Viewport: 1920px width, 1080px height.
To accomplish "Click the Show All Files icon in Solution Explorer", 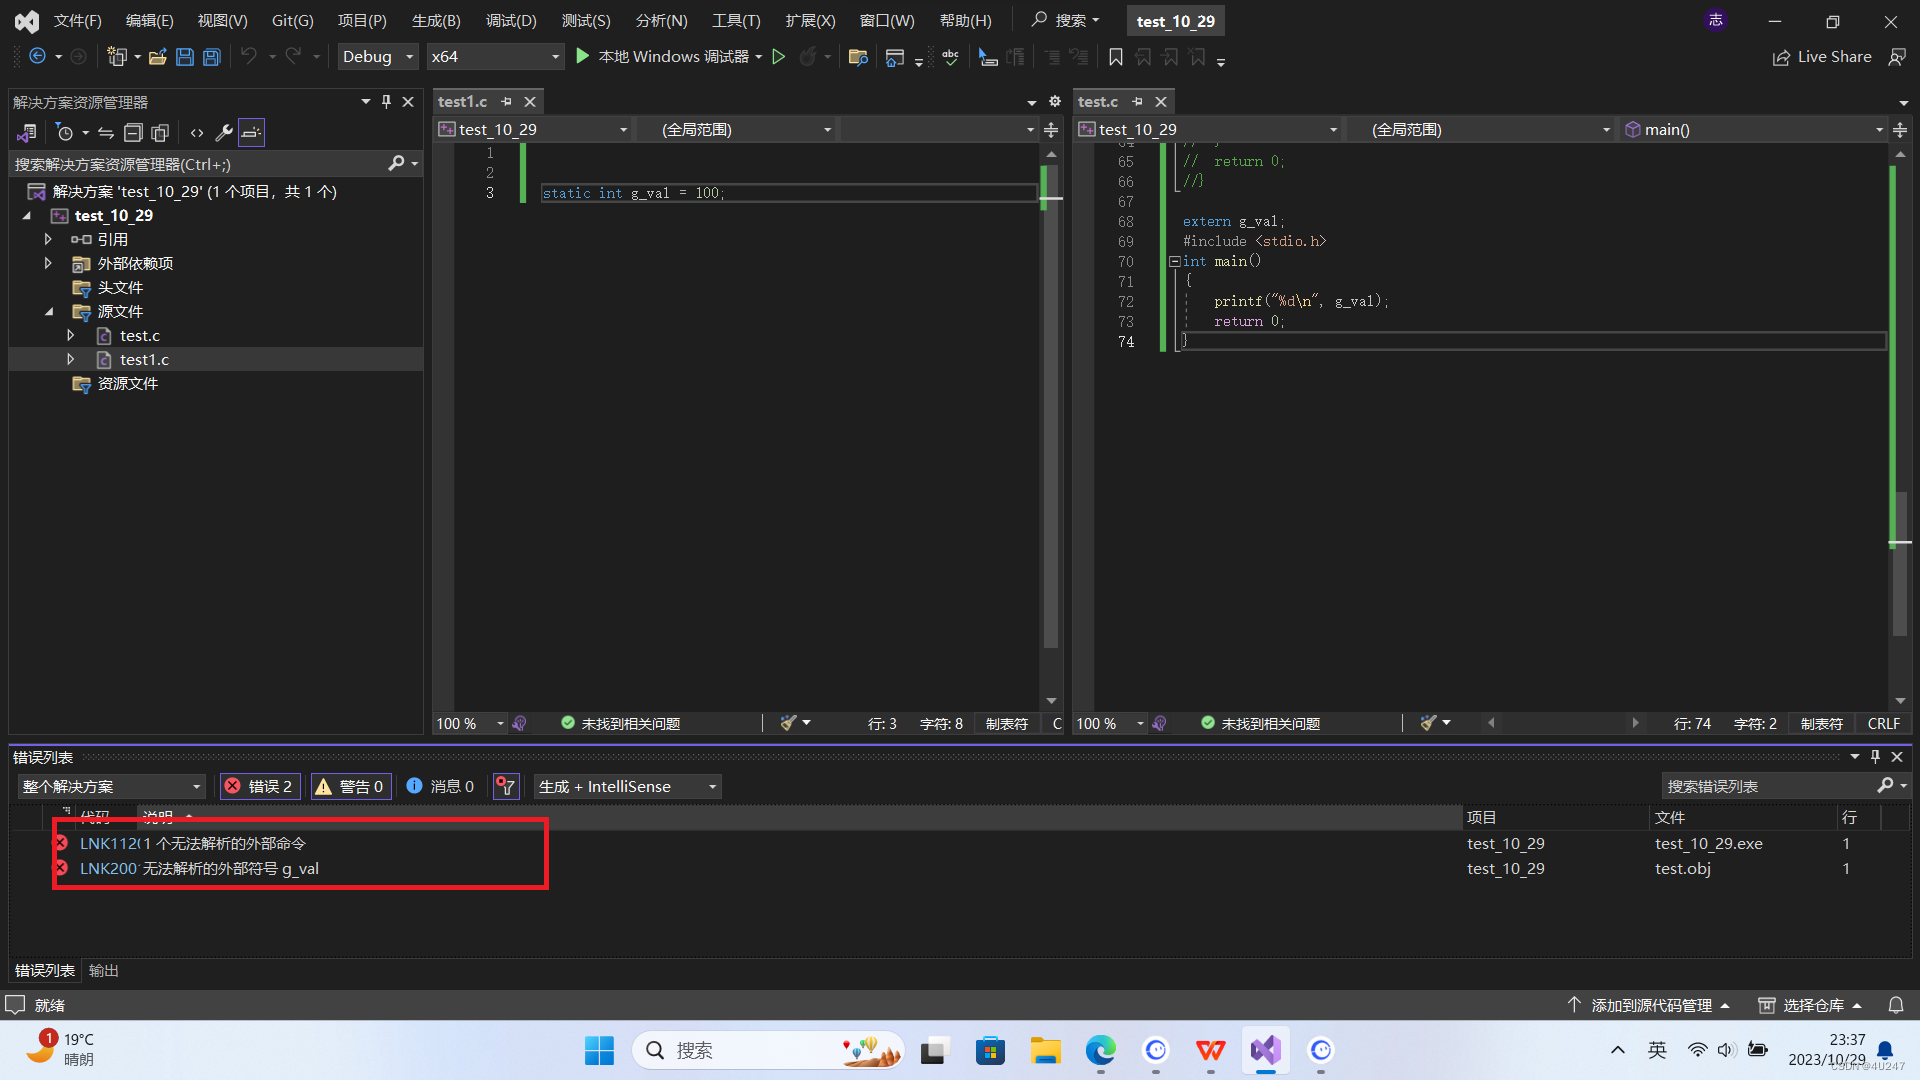I will click(160, 132).
